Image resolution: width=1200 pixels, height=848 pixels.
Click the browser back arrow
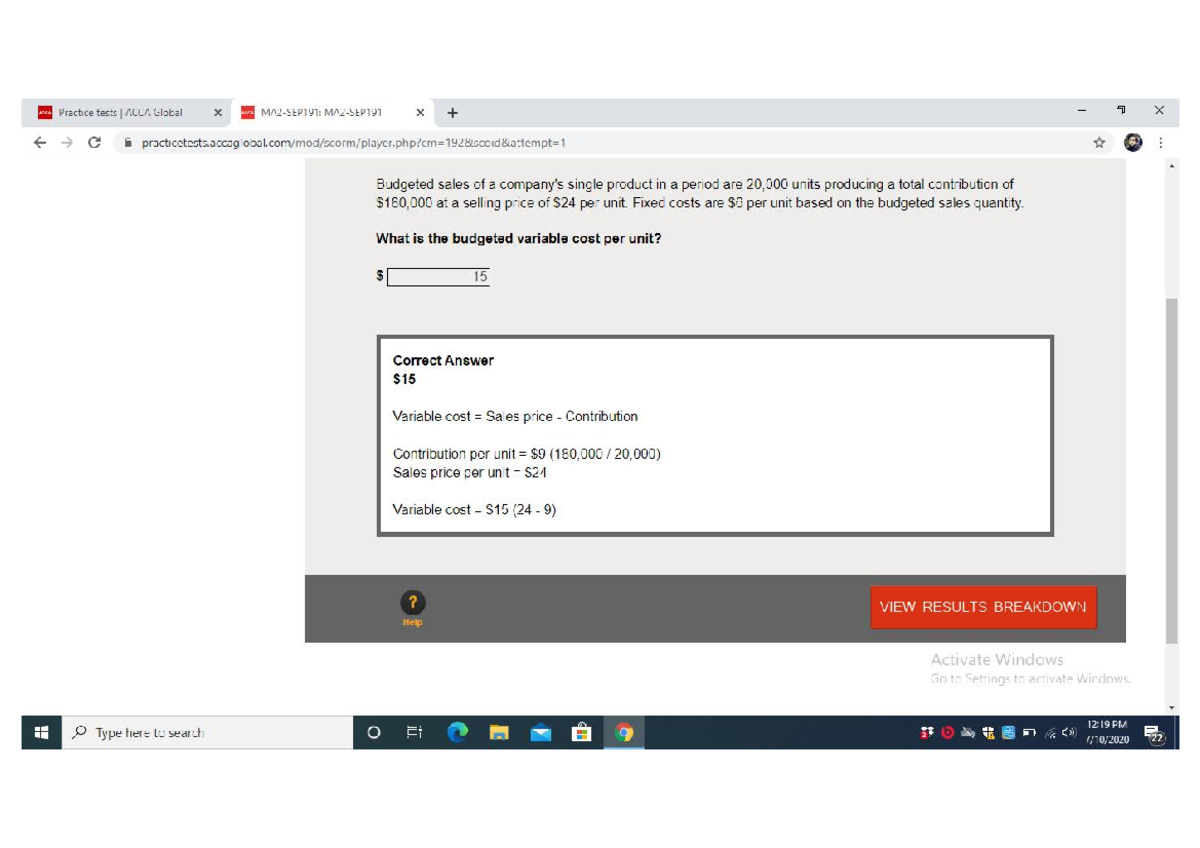[x=40, y=143]
